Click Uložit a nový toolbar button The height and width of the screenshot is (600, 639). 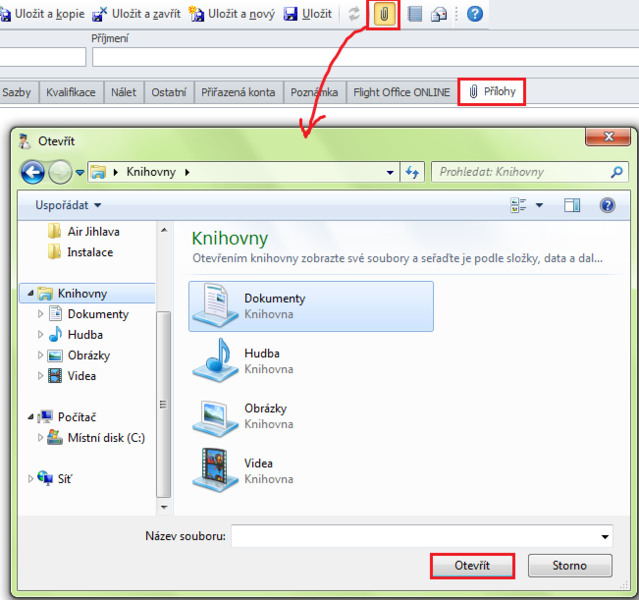(x=231, y=14)
